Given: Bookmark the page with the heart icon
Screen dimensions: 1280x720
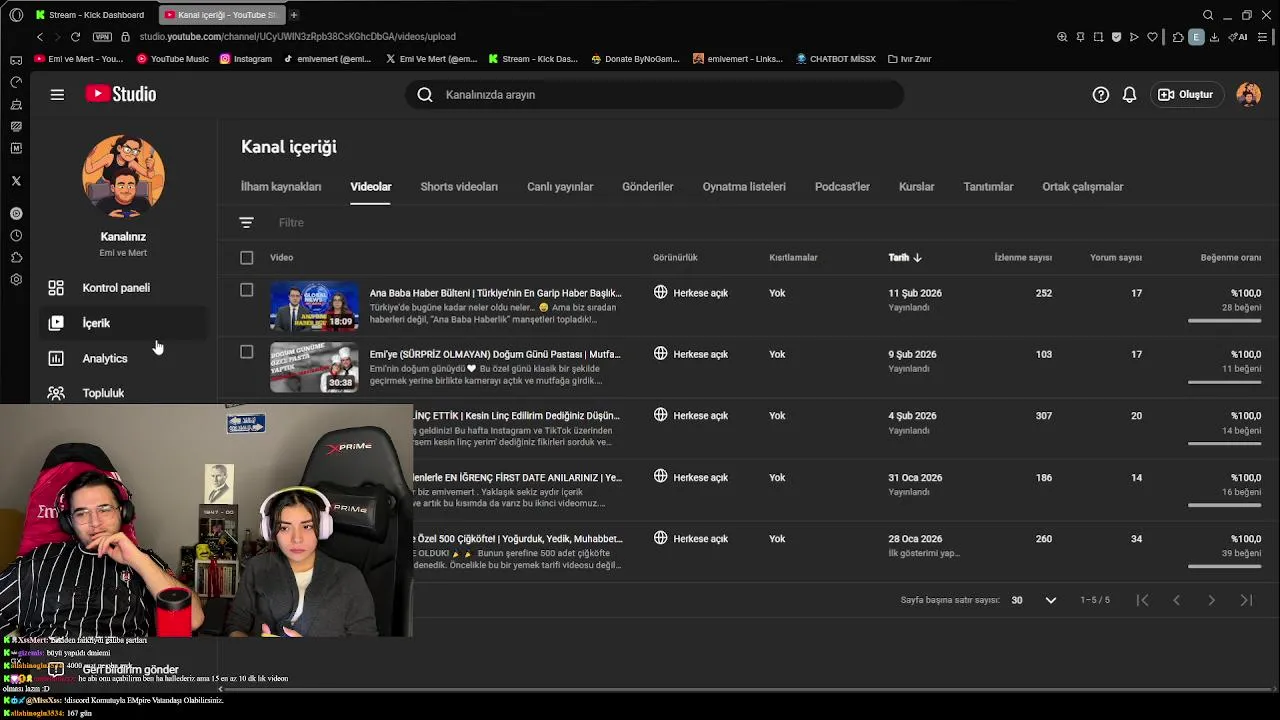Looking at the screenshot, I should tap(1152, 37).
